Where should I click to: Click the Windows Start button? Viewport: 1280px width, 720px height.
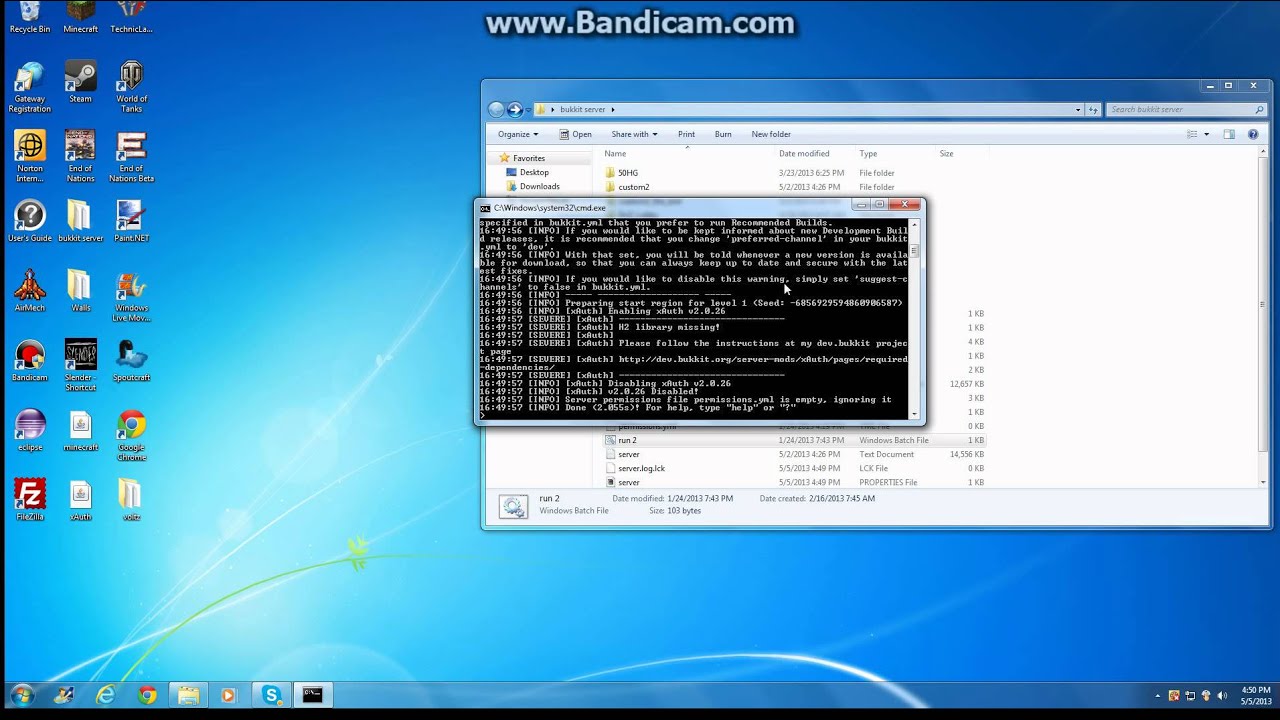point(21,695)
